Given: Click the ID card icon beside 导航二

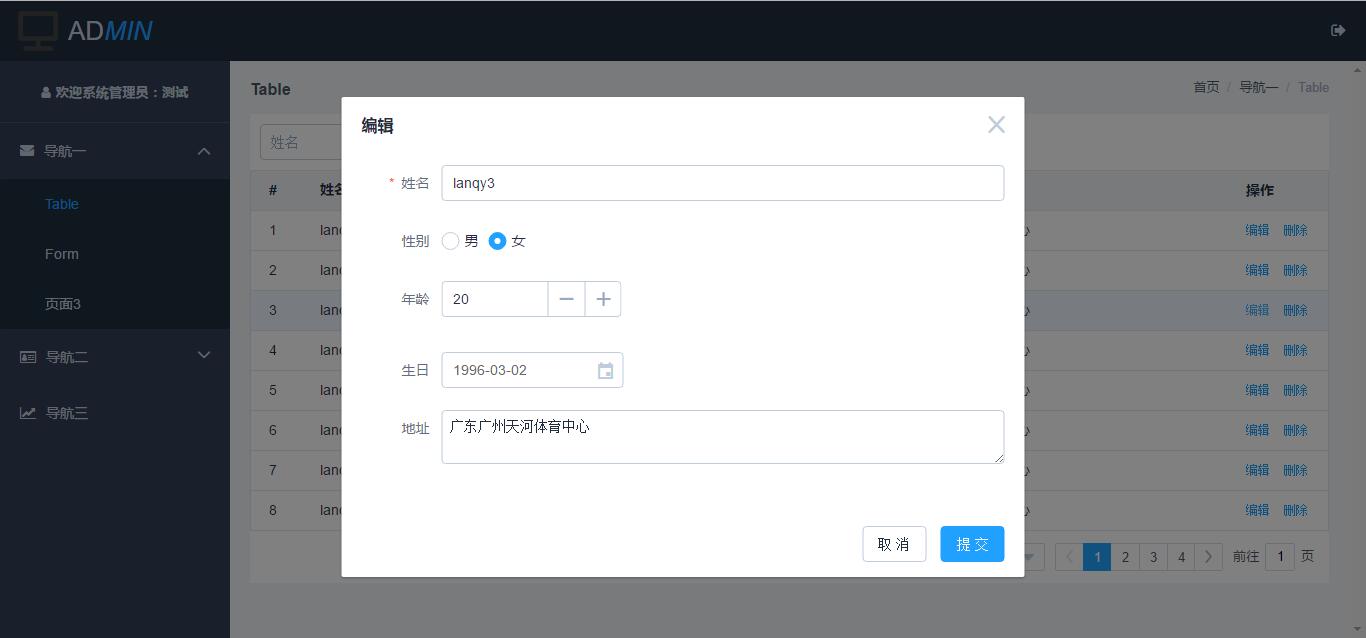Looking at the screenshot, I should click(28, 357).
